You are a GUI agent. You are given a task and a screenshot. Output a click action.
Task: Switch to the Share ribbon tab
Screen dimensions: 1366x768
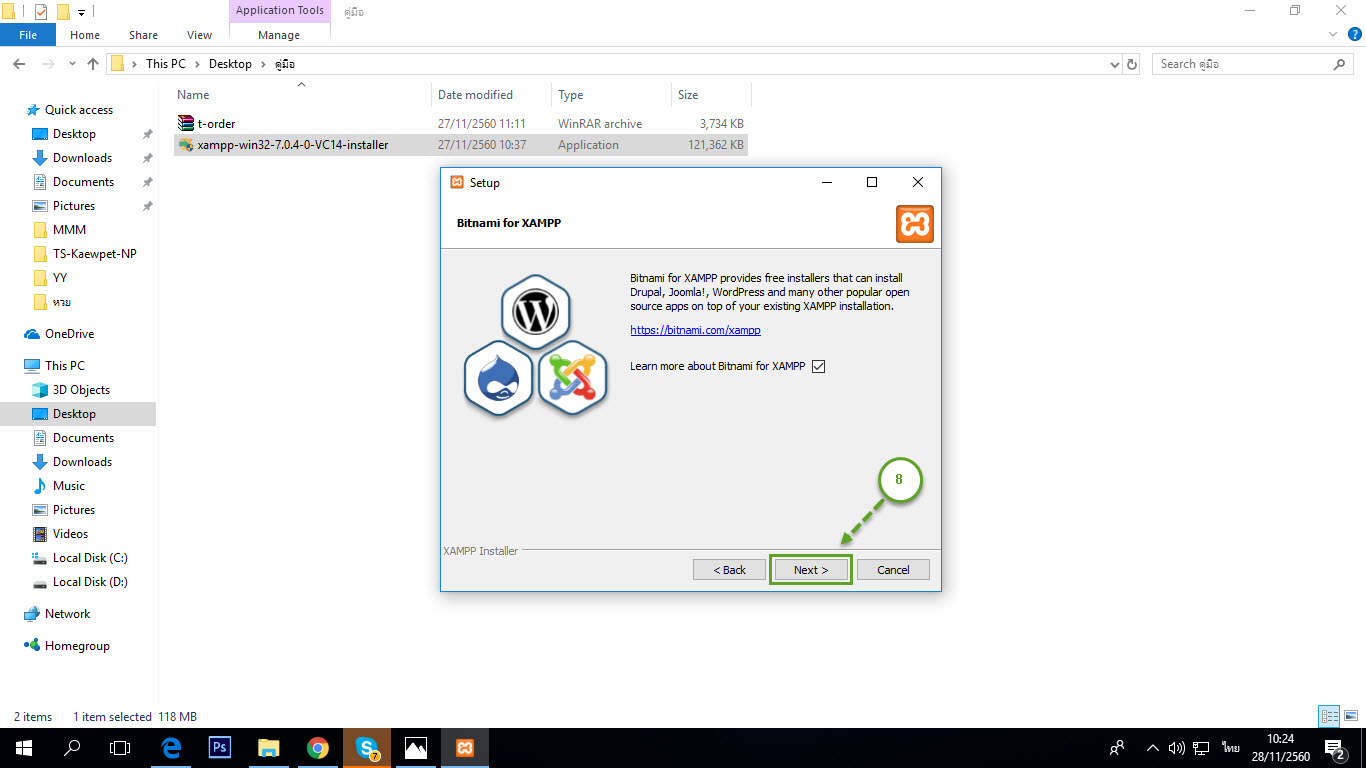[143, 35]
